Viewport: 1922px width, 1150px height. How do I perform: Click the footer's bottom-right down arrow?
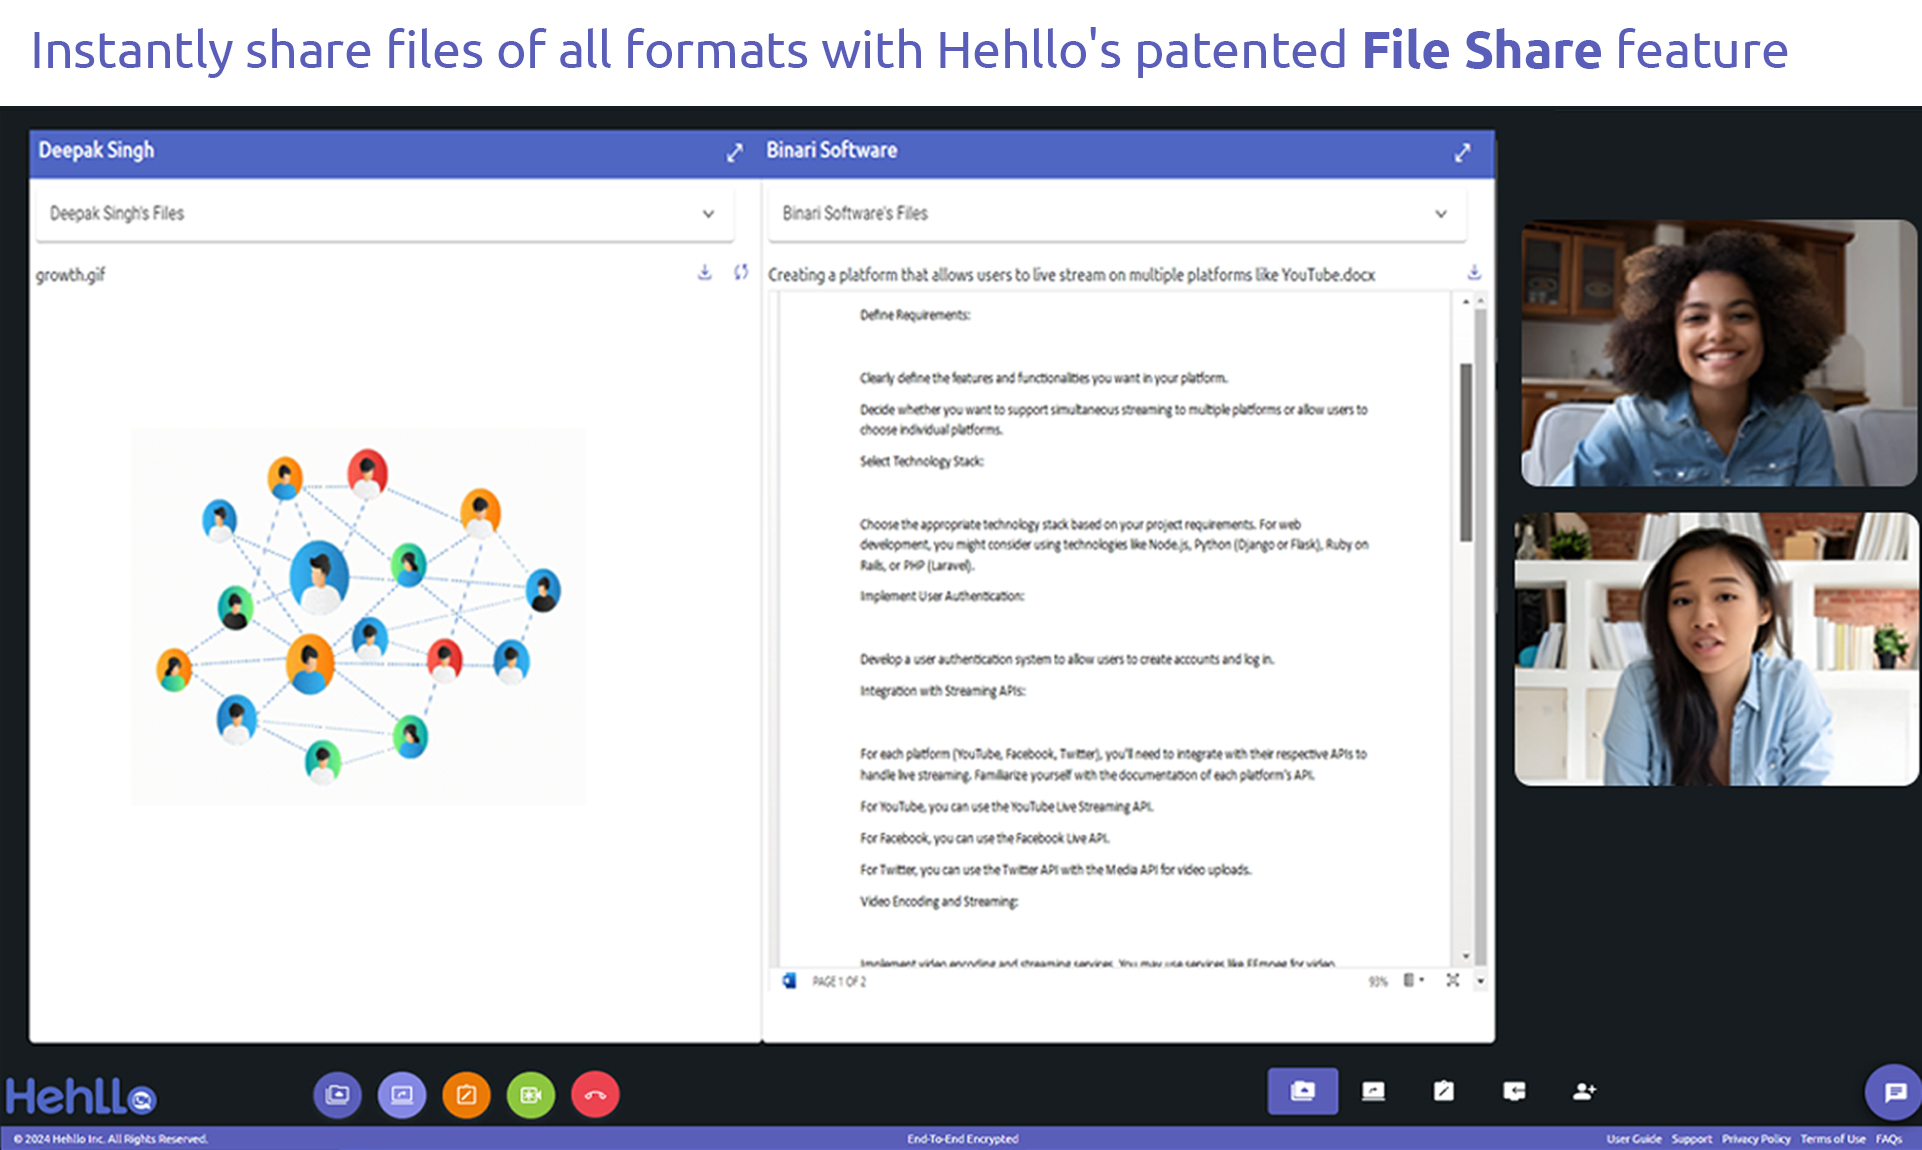pos(1481,981)
